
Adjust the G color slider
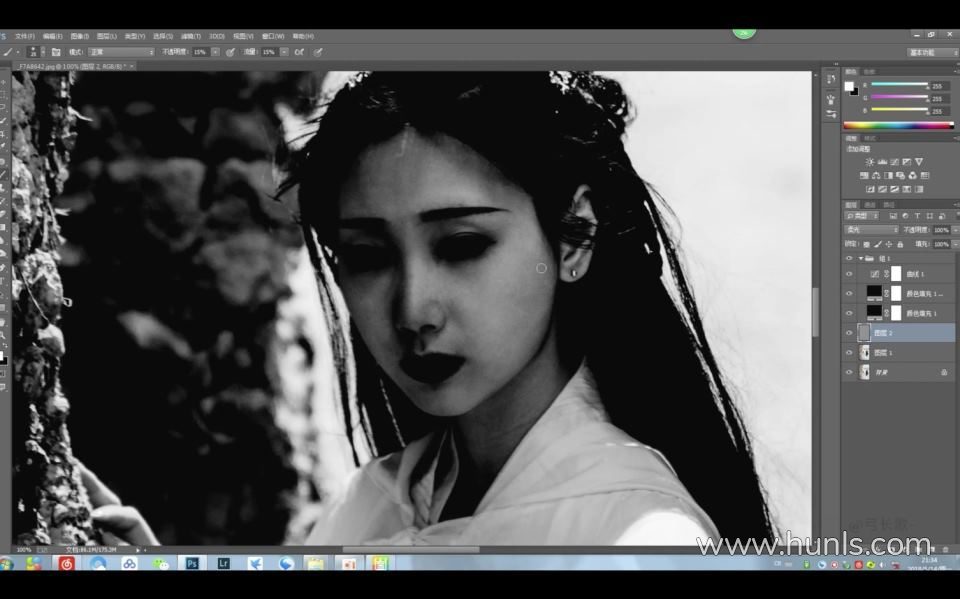(899, 97)
